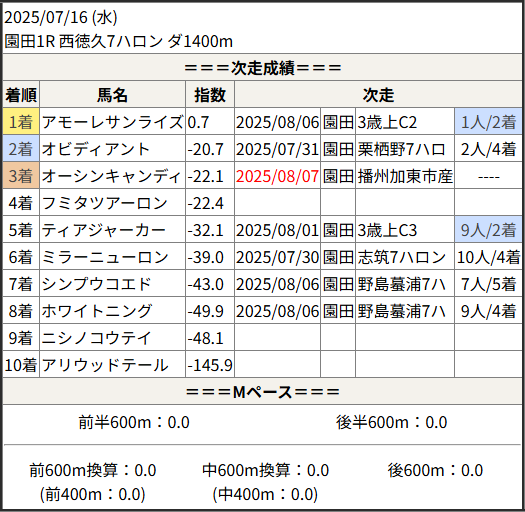This screenshot has height=512, width=525.
Task: Click horse name アリウッドテール
Action: (x=105, y=365)
